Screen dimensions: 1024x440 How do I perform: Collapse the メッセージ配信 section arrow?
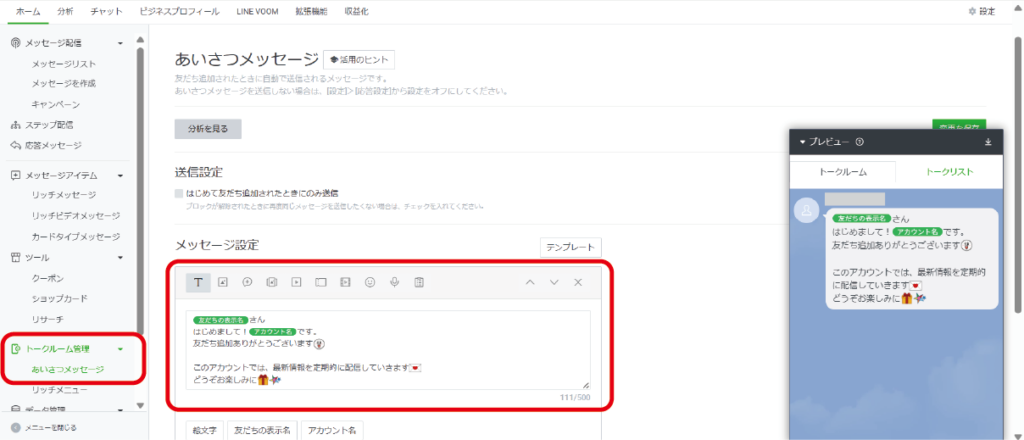pos(120,44)
